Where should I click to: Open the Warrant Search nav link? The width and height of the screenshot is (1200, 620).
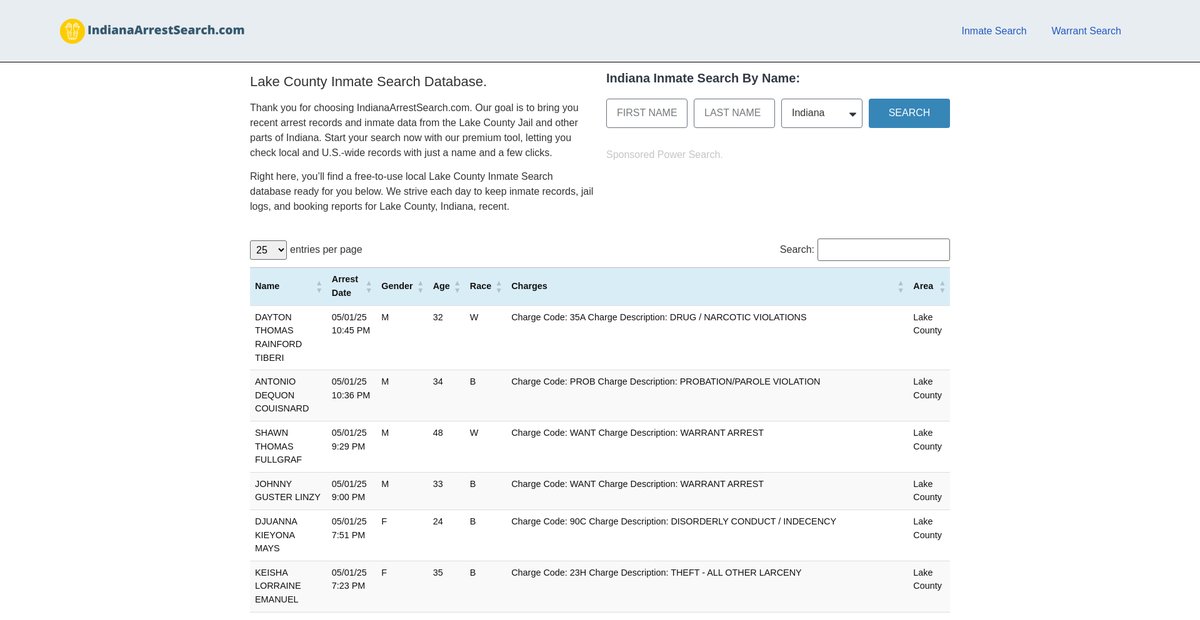coord(1085,31)
